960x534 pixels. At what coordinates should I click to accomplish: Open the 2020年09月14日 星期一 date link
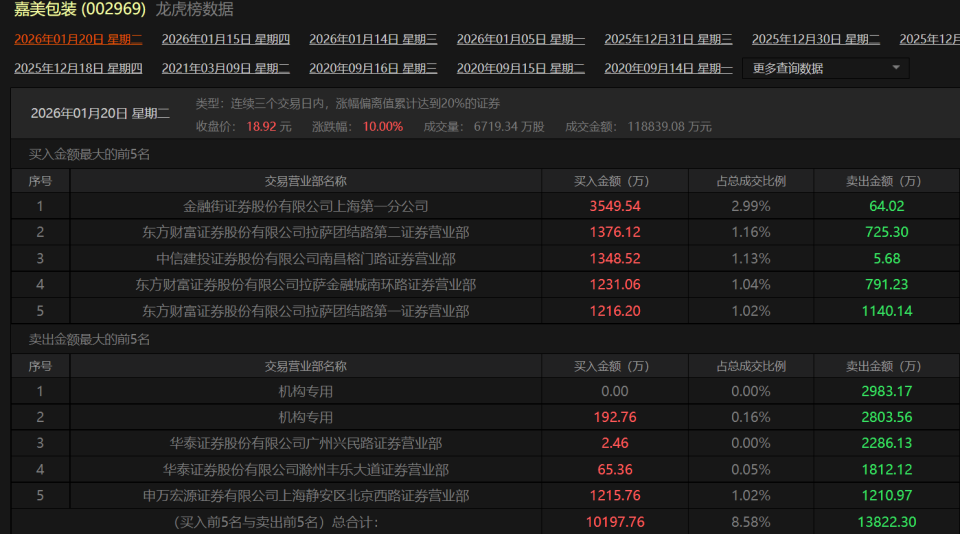(669, 69)
